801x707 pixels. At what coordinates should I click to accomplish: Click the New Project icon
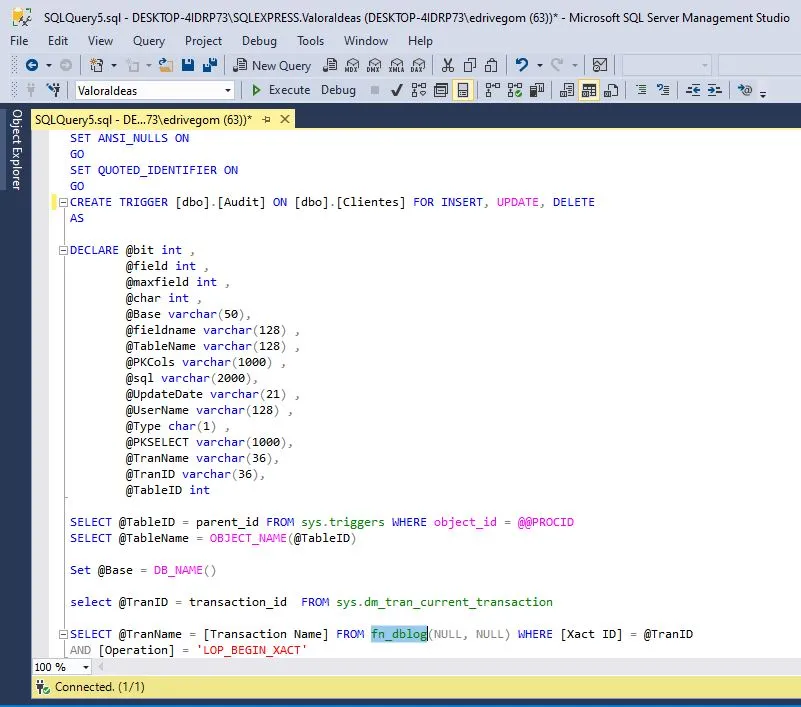point(96,65)
